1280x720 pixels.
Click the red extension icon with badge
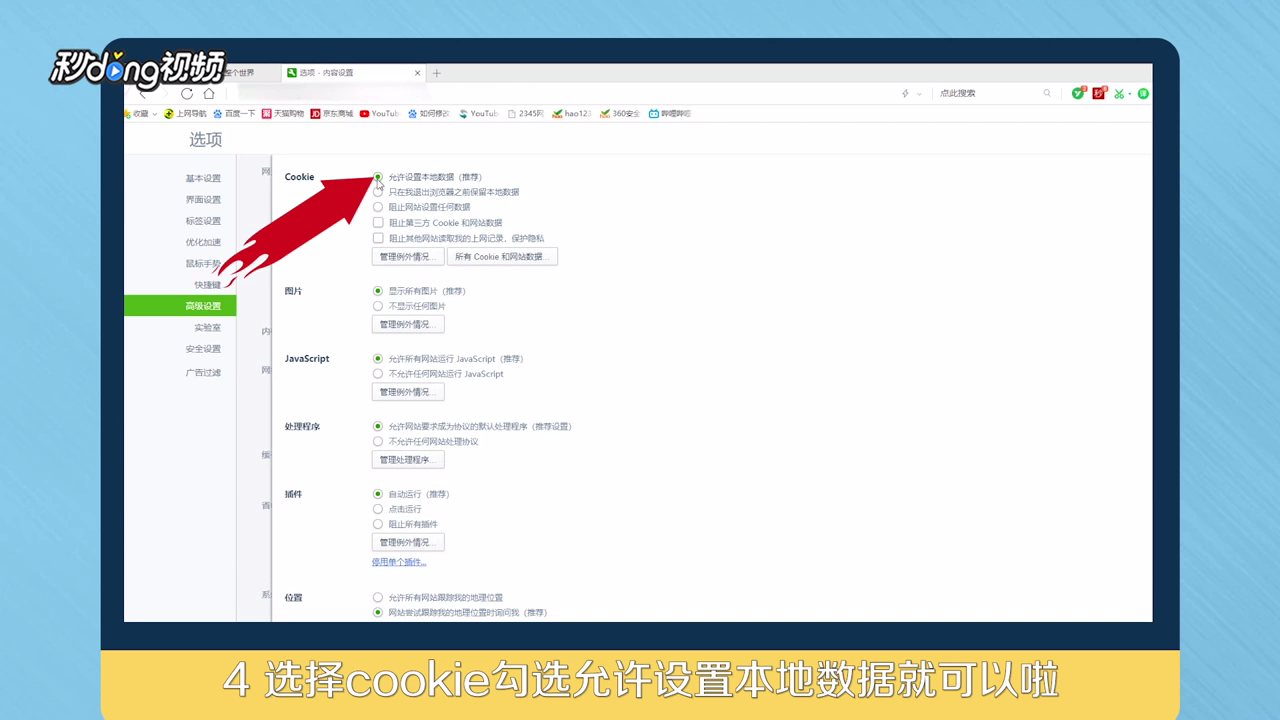click(1099, 93)
